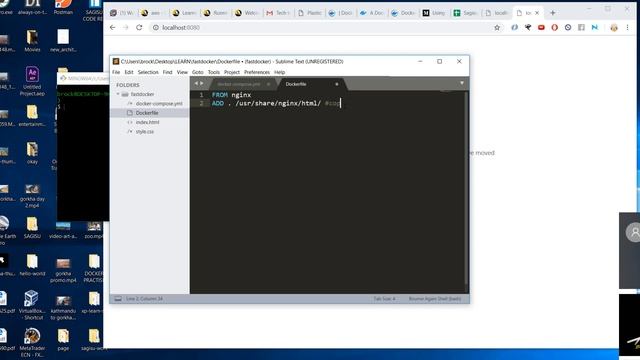Open the tab list dropdown arrow in Sublime

462,83
